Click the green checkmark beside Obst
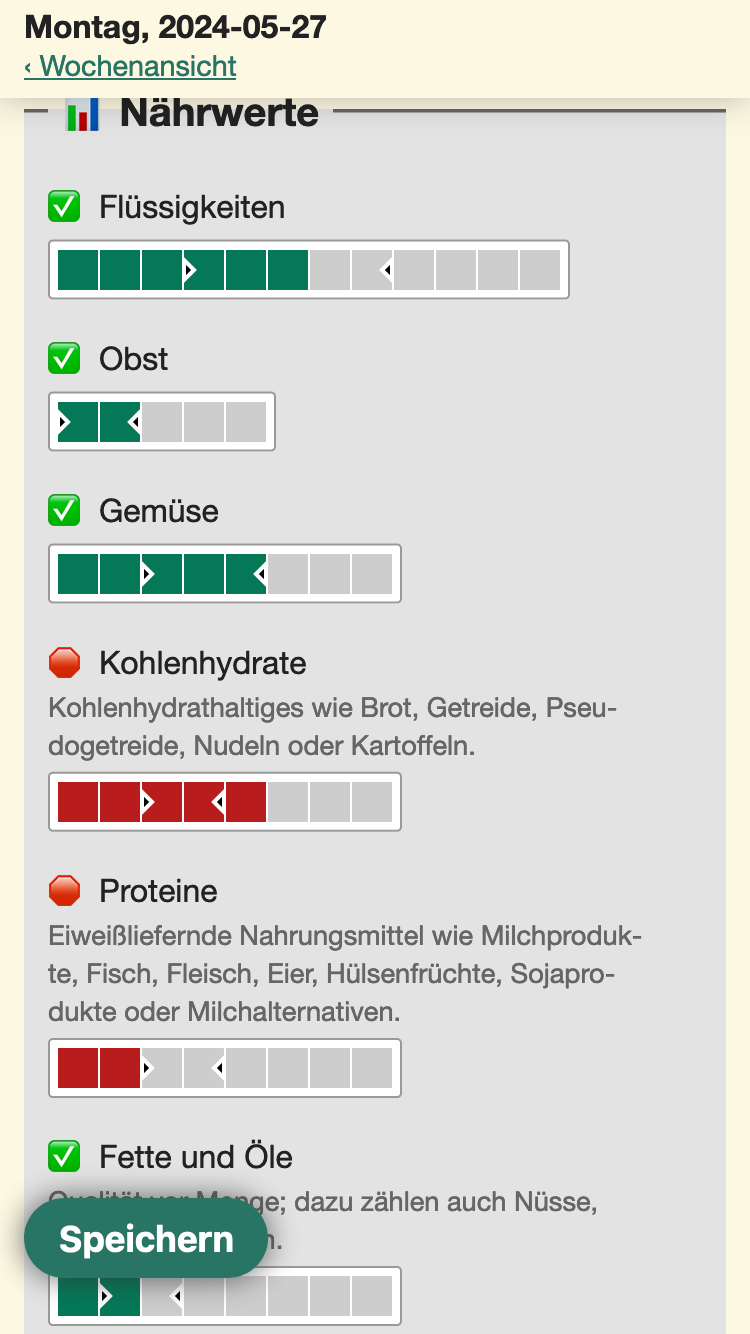 (65, 358)
